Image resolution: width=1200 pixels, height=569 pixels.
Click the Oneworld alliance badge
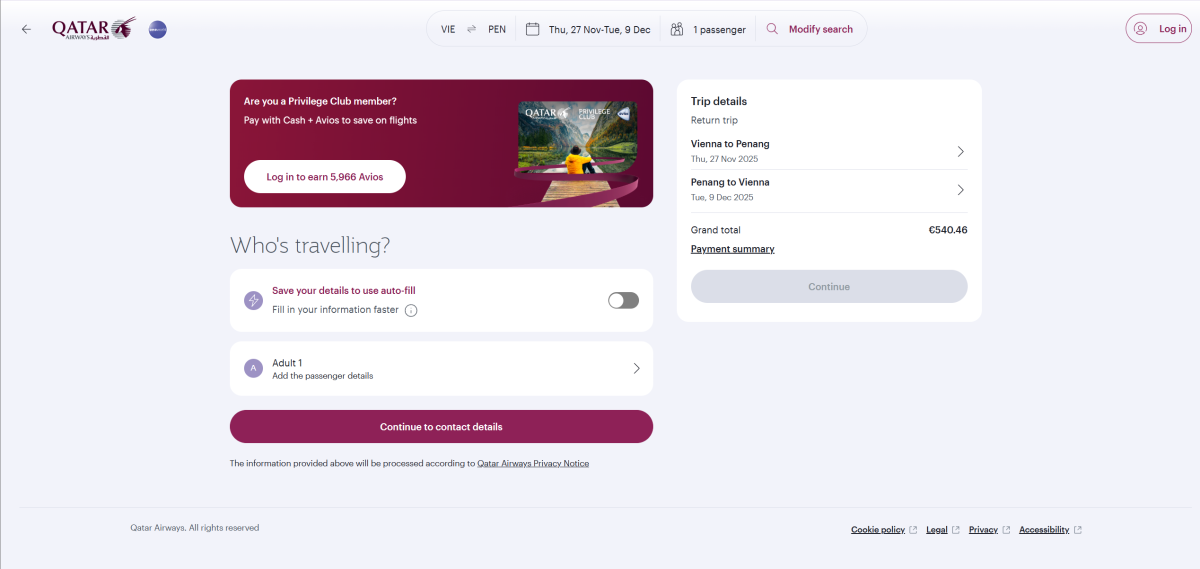[x=158, y=29]
